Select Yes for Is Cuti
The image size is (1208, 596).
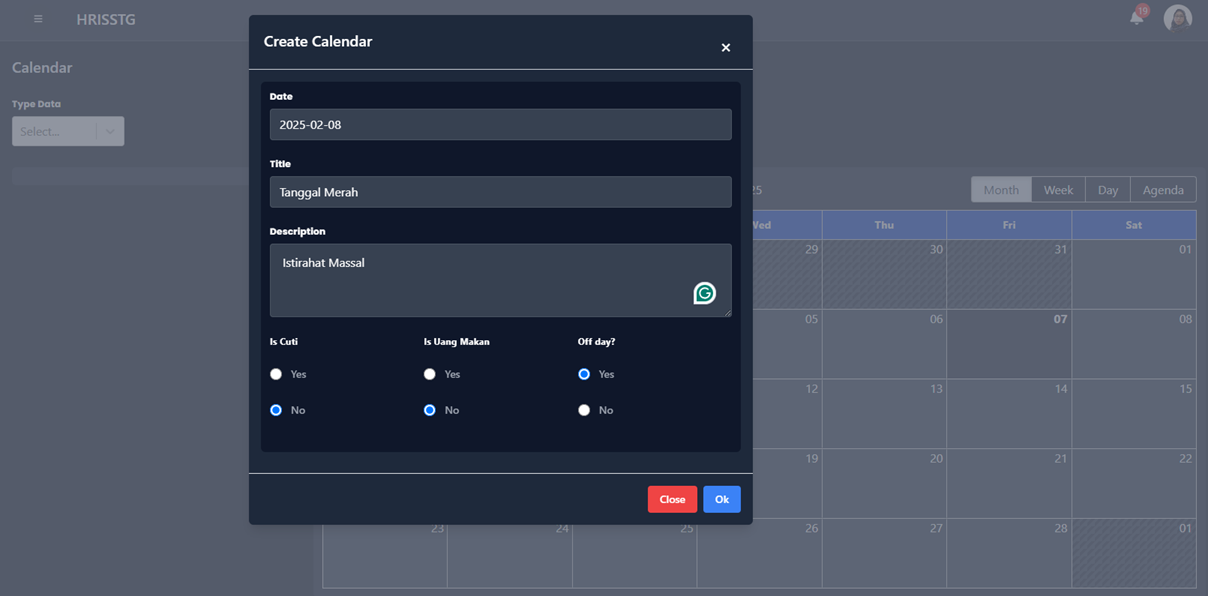click(276, 374)
